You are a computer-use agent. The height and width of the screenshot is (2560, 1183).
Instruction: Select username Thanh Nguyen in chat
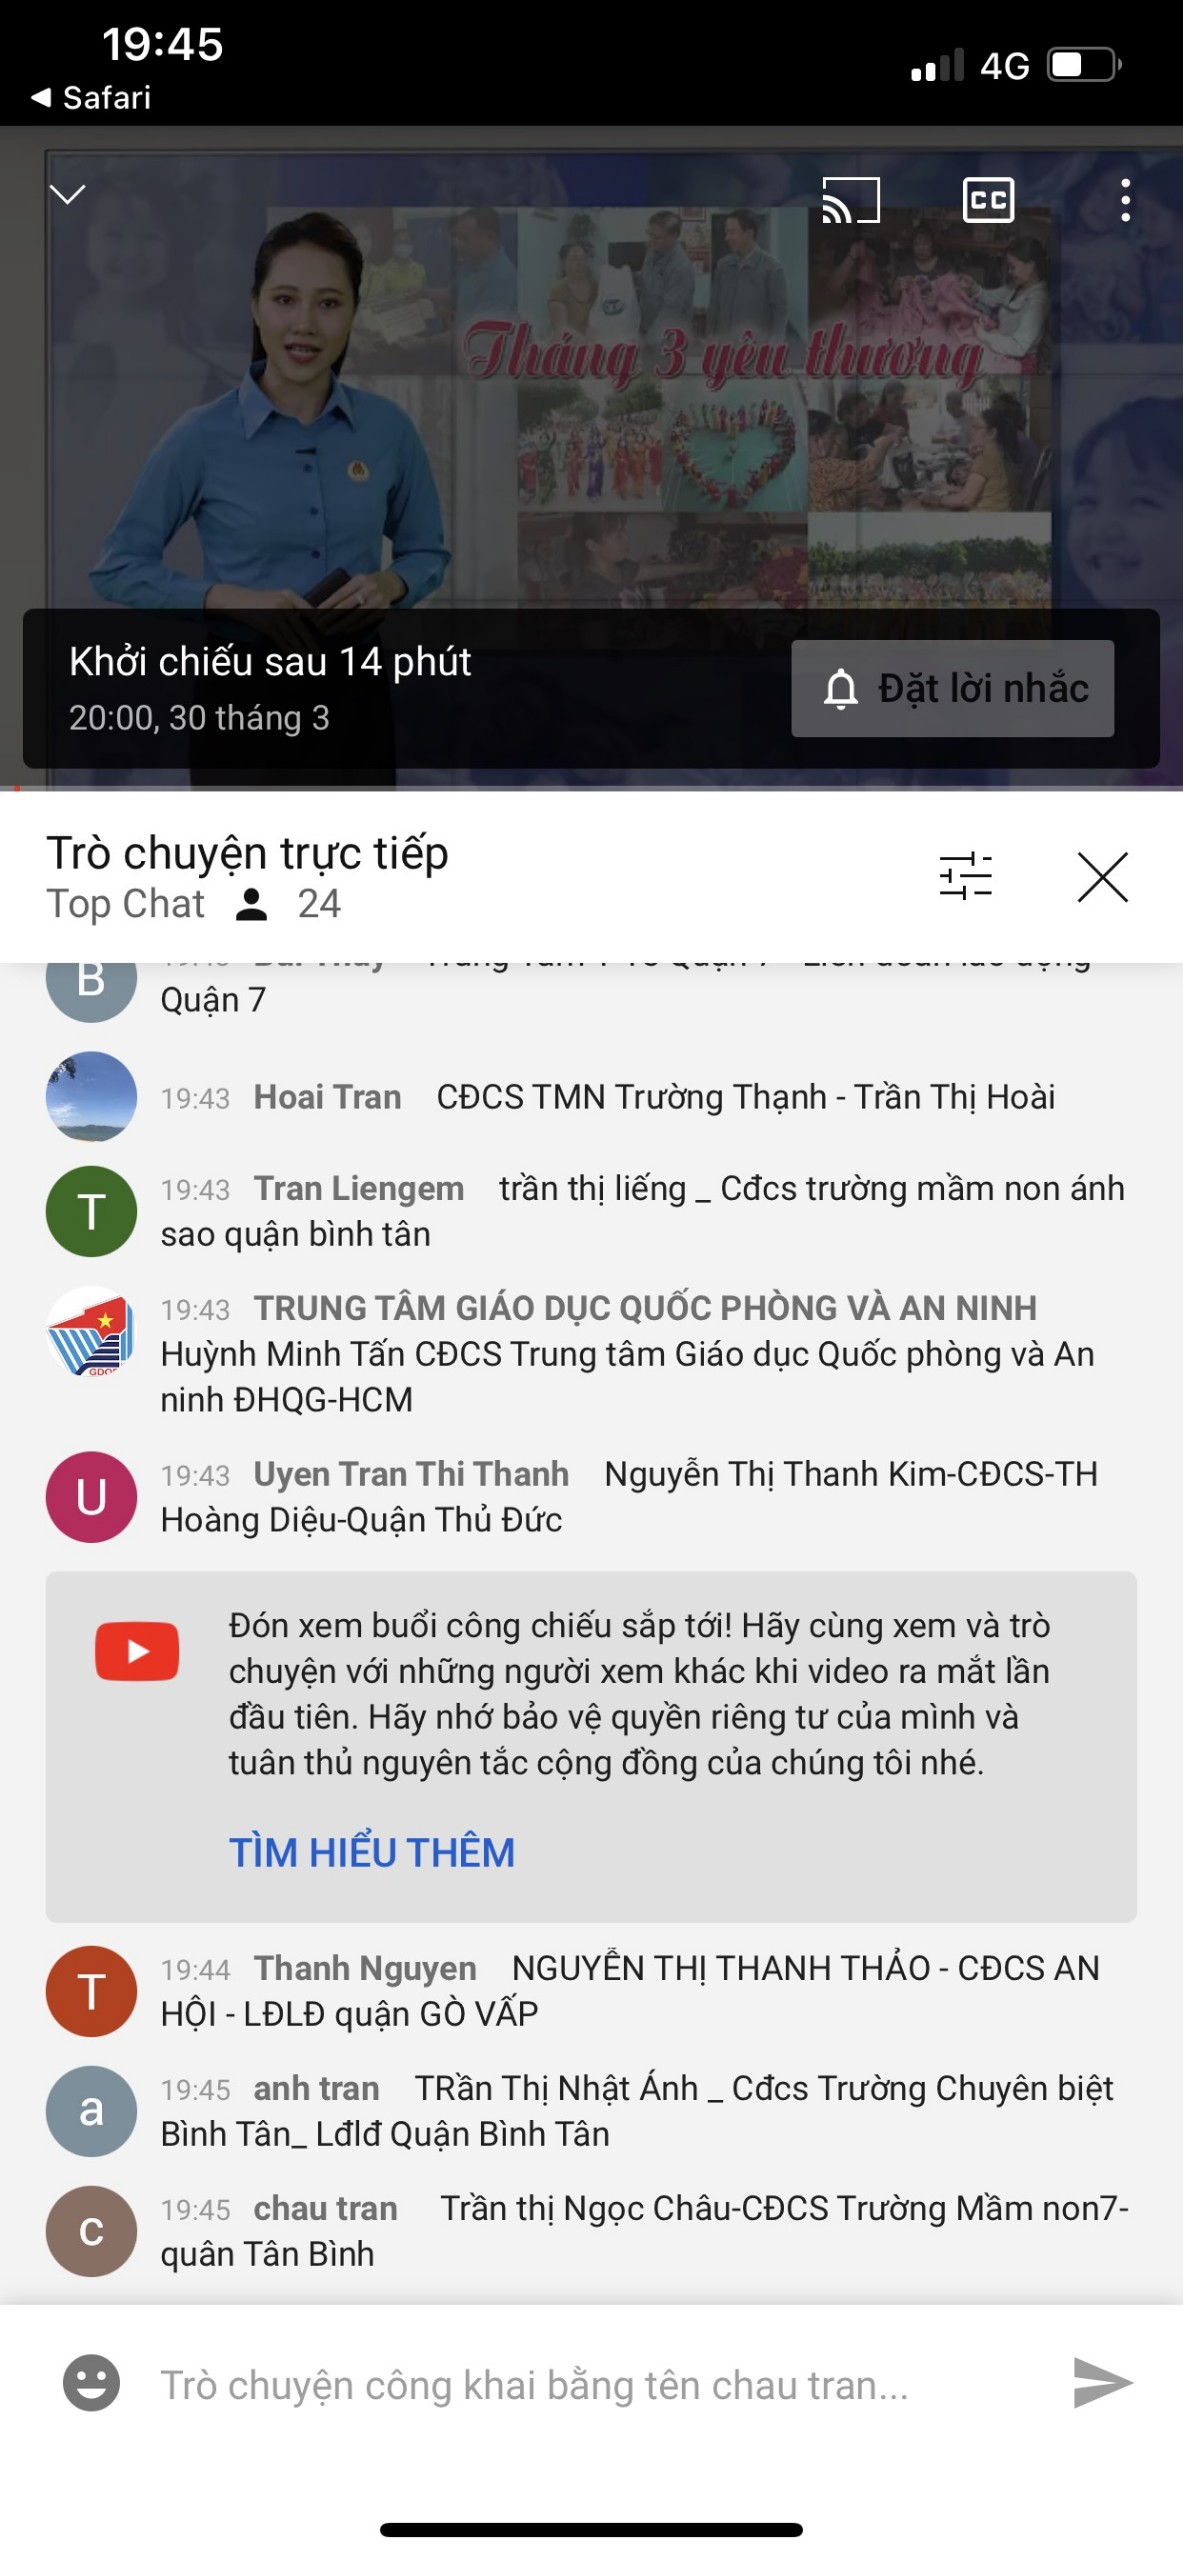click(365, 1967)
